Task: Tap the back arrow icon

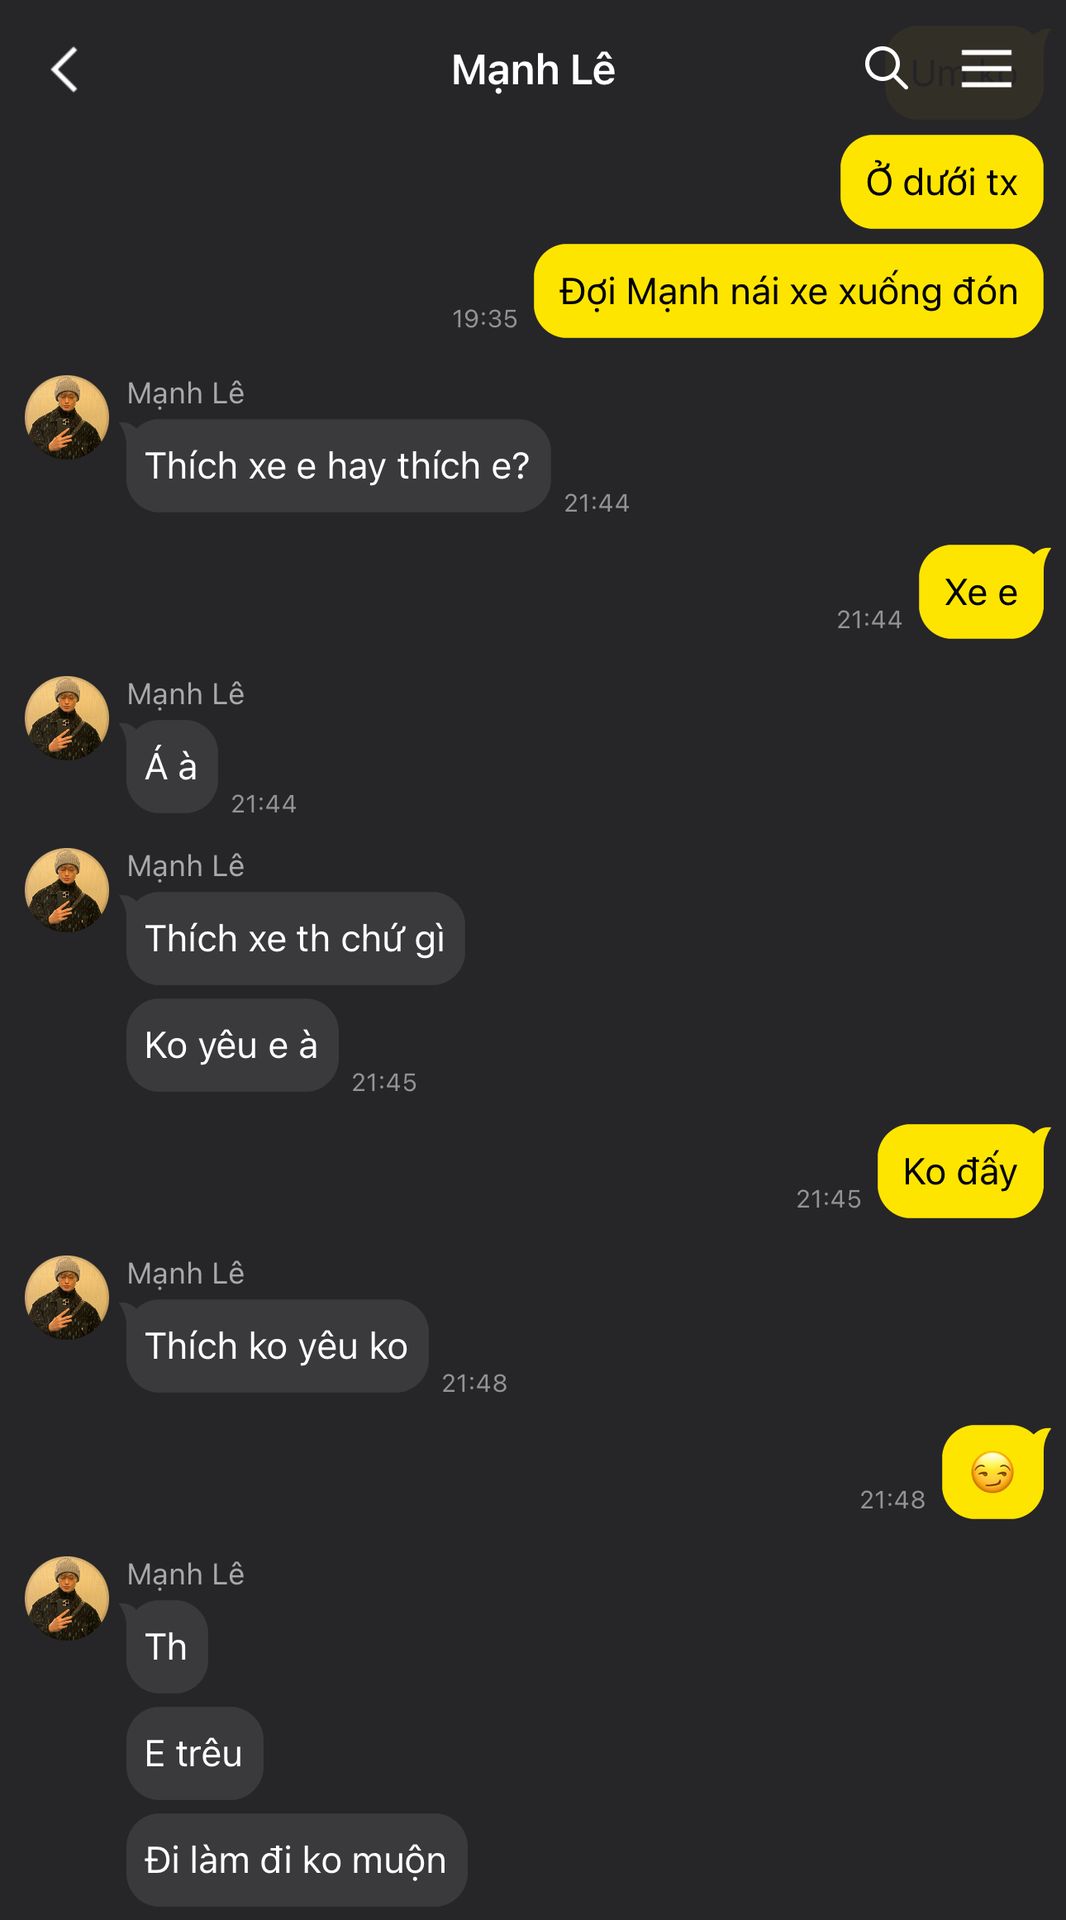Action: [64, 70]
